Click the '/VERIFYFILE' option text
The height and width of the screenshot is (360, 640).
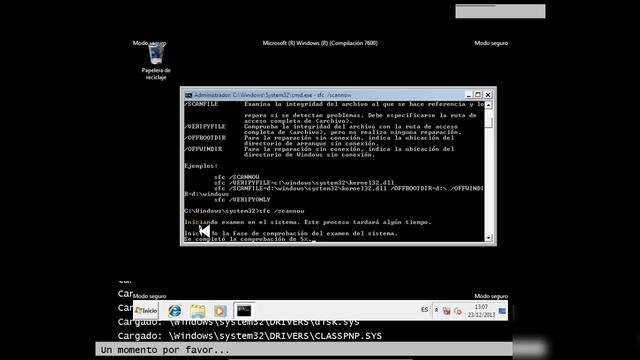click(x=205, y=127)
